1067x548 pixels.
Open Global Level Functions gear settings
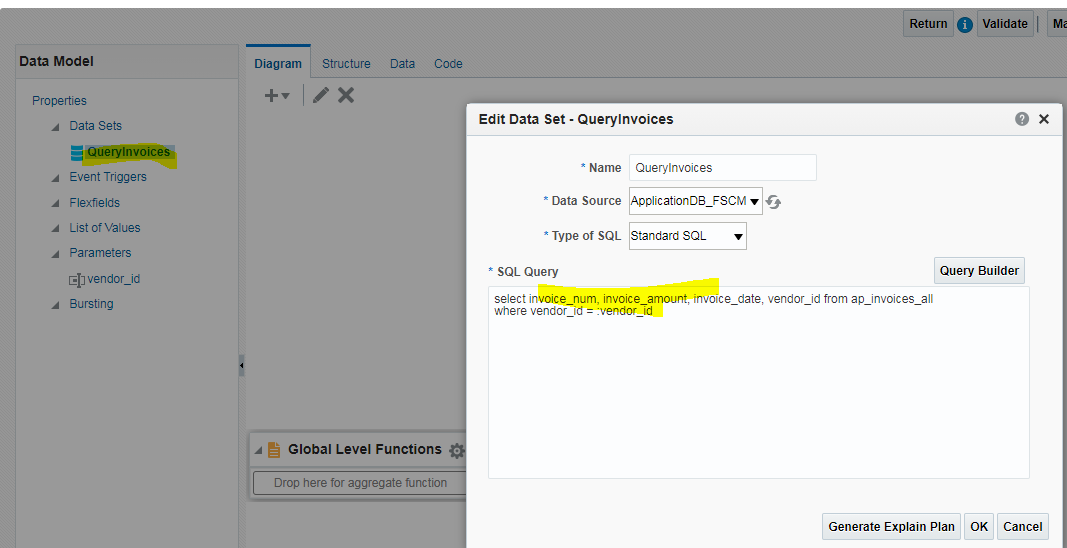(x=457, y=451)
